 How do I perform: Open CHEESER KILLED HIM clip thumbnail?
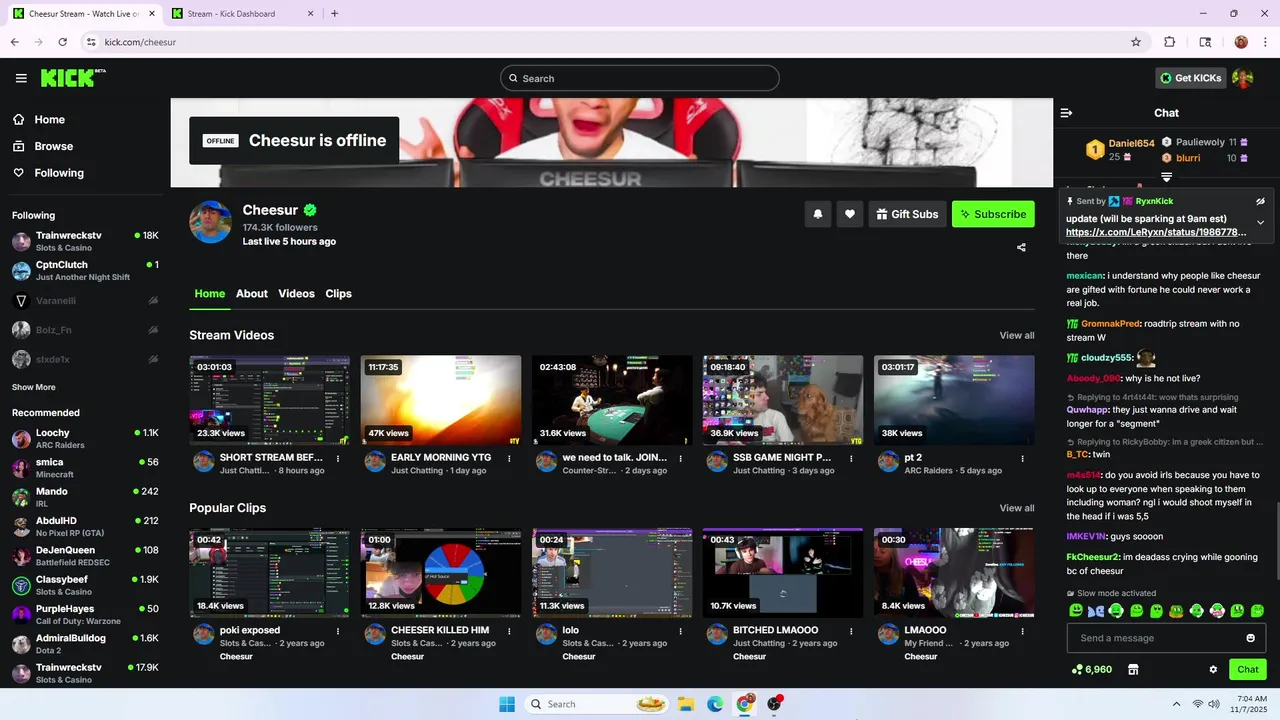[x=441, y=573]
